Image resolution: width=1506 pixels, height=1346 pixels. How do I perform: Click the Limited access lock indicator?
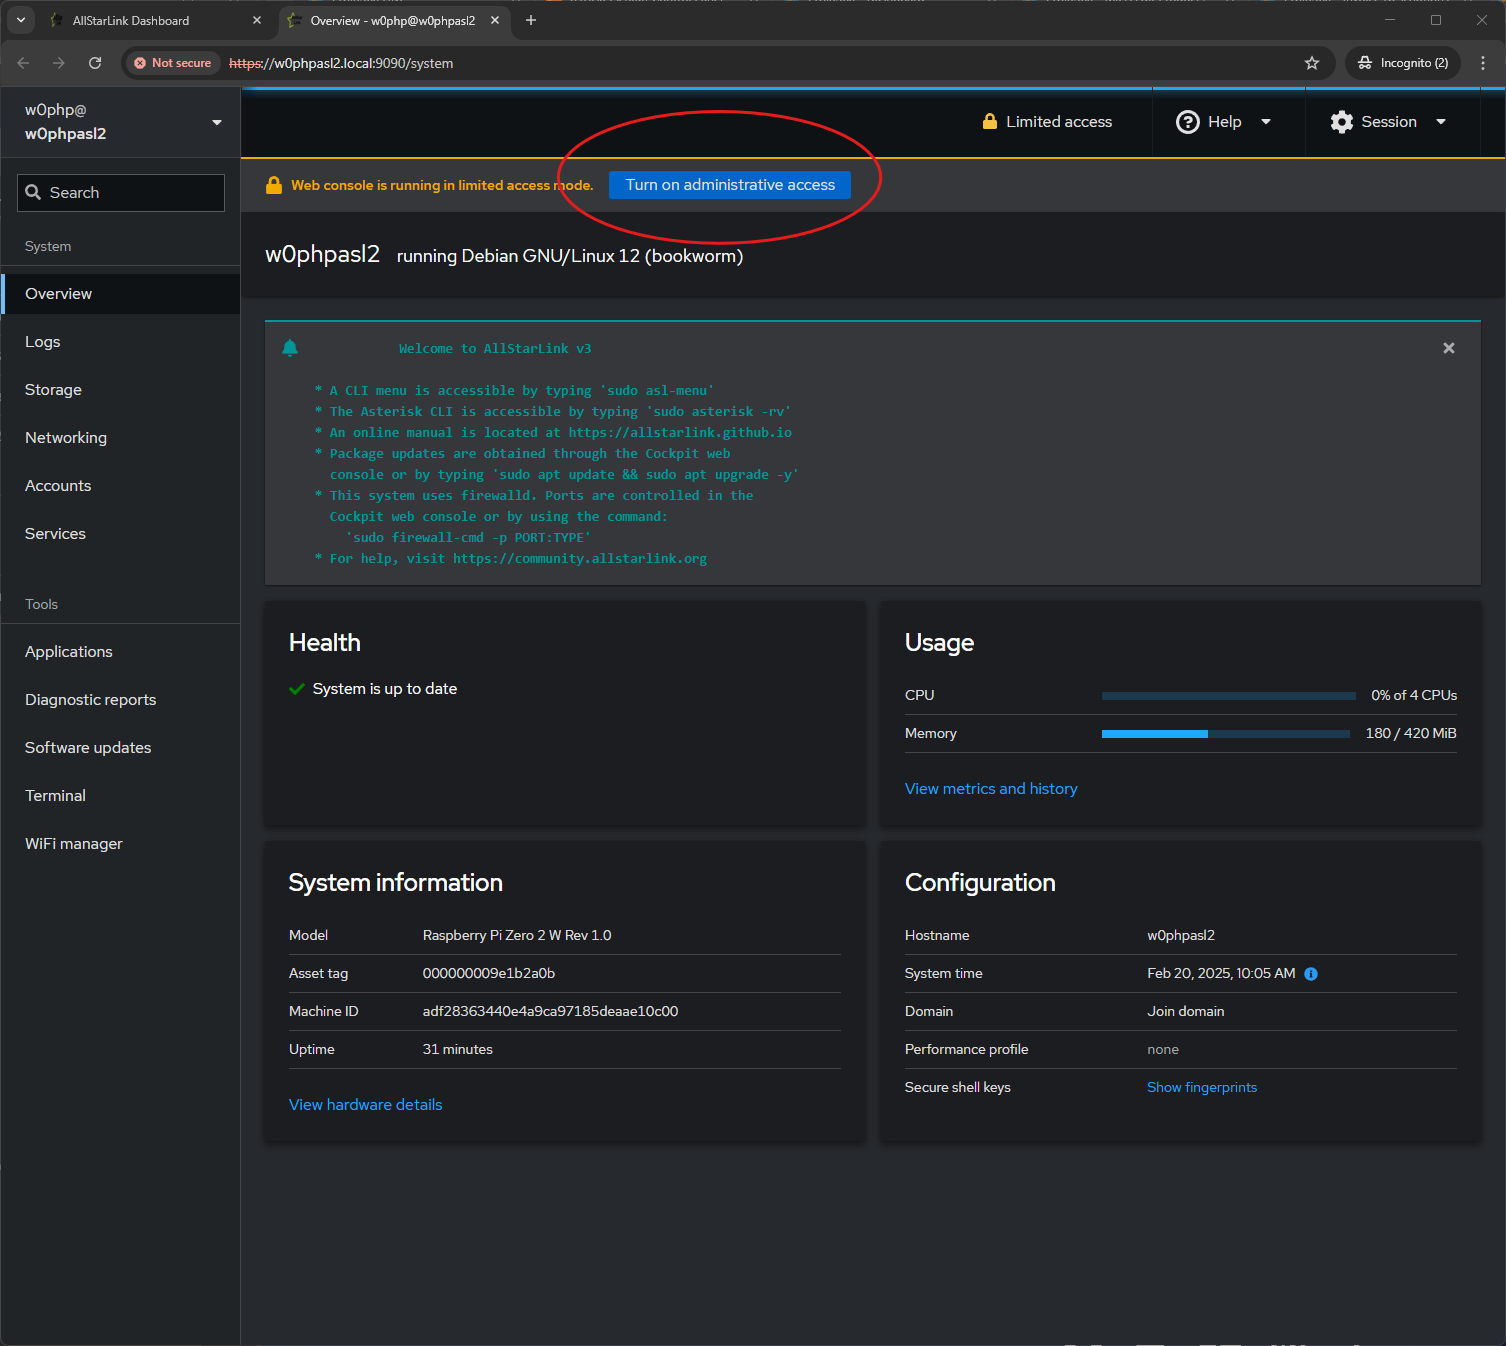1047,122
